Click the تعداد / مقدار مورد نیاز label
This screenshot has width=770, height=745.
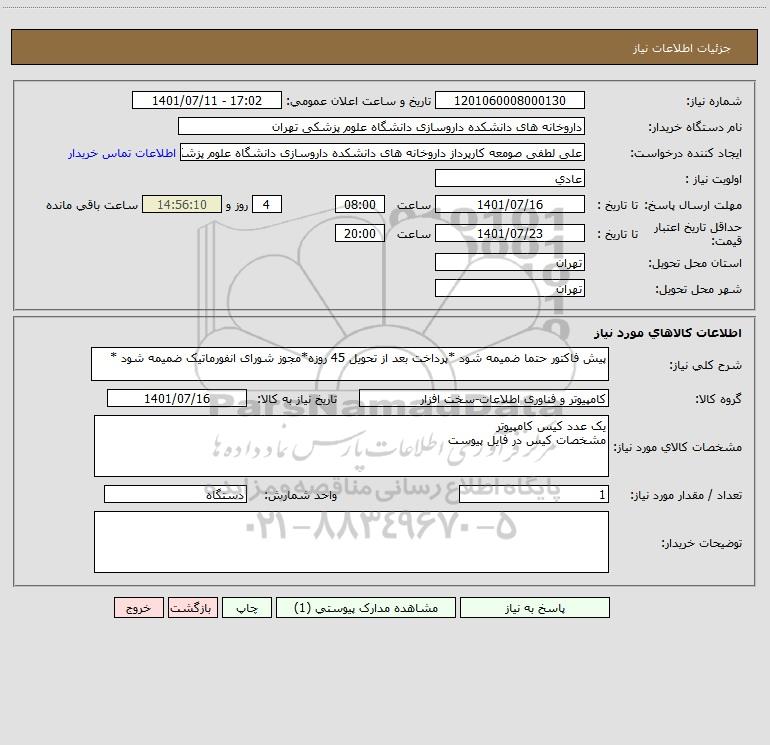pos(686,496)
